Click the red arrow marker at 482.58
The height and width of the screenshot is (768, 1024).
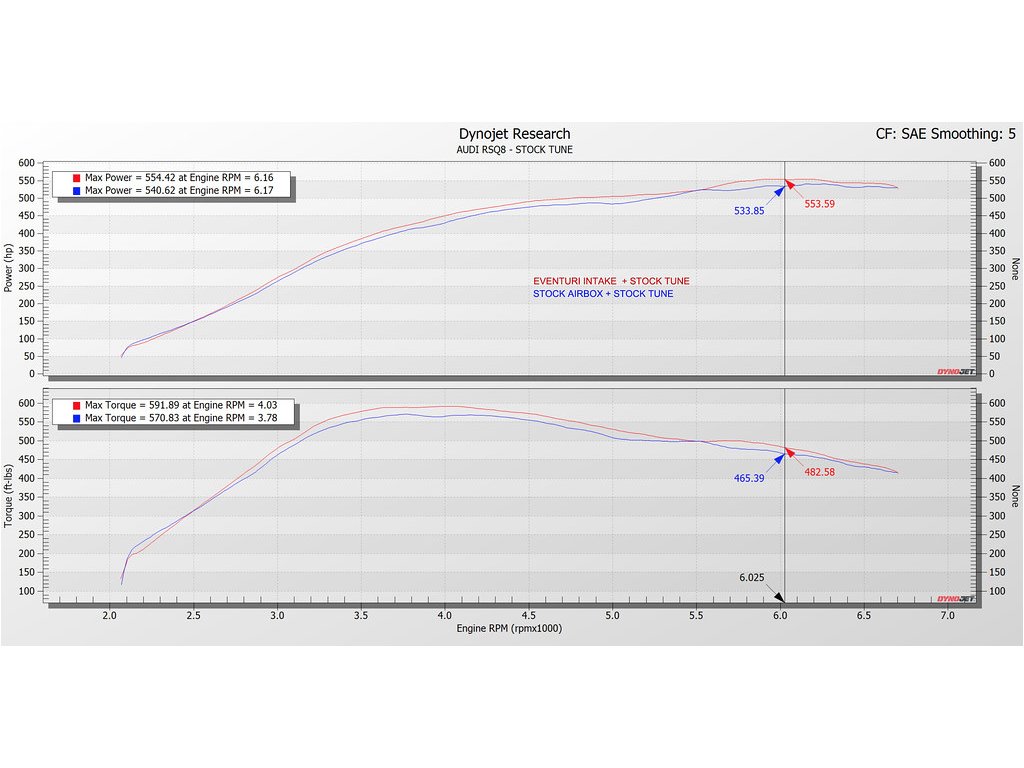(791, 453)
